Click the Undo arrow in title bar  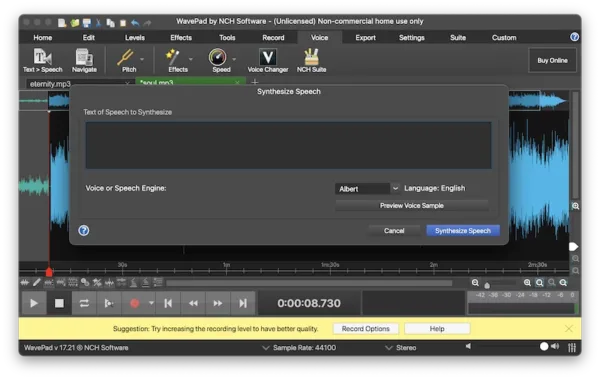click(135, 23)
